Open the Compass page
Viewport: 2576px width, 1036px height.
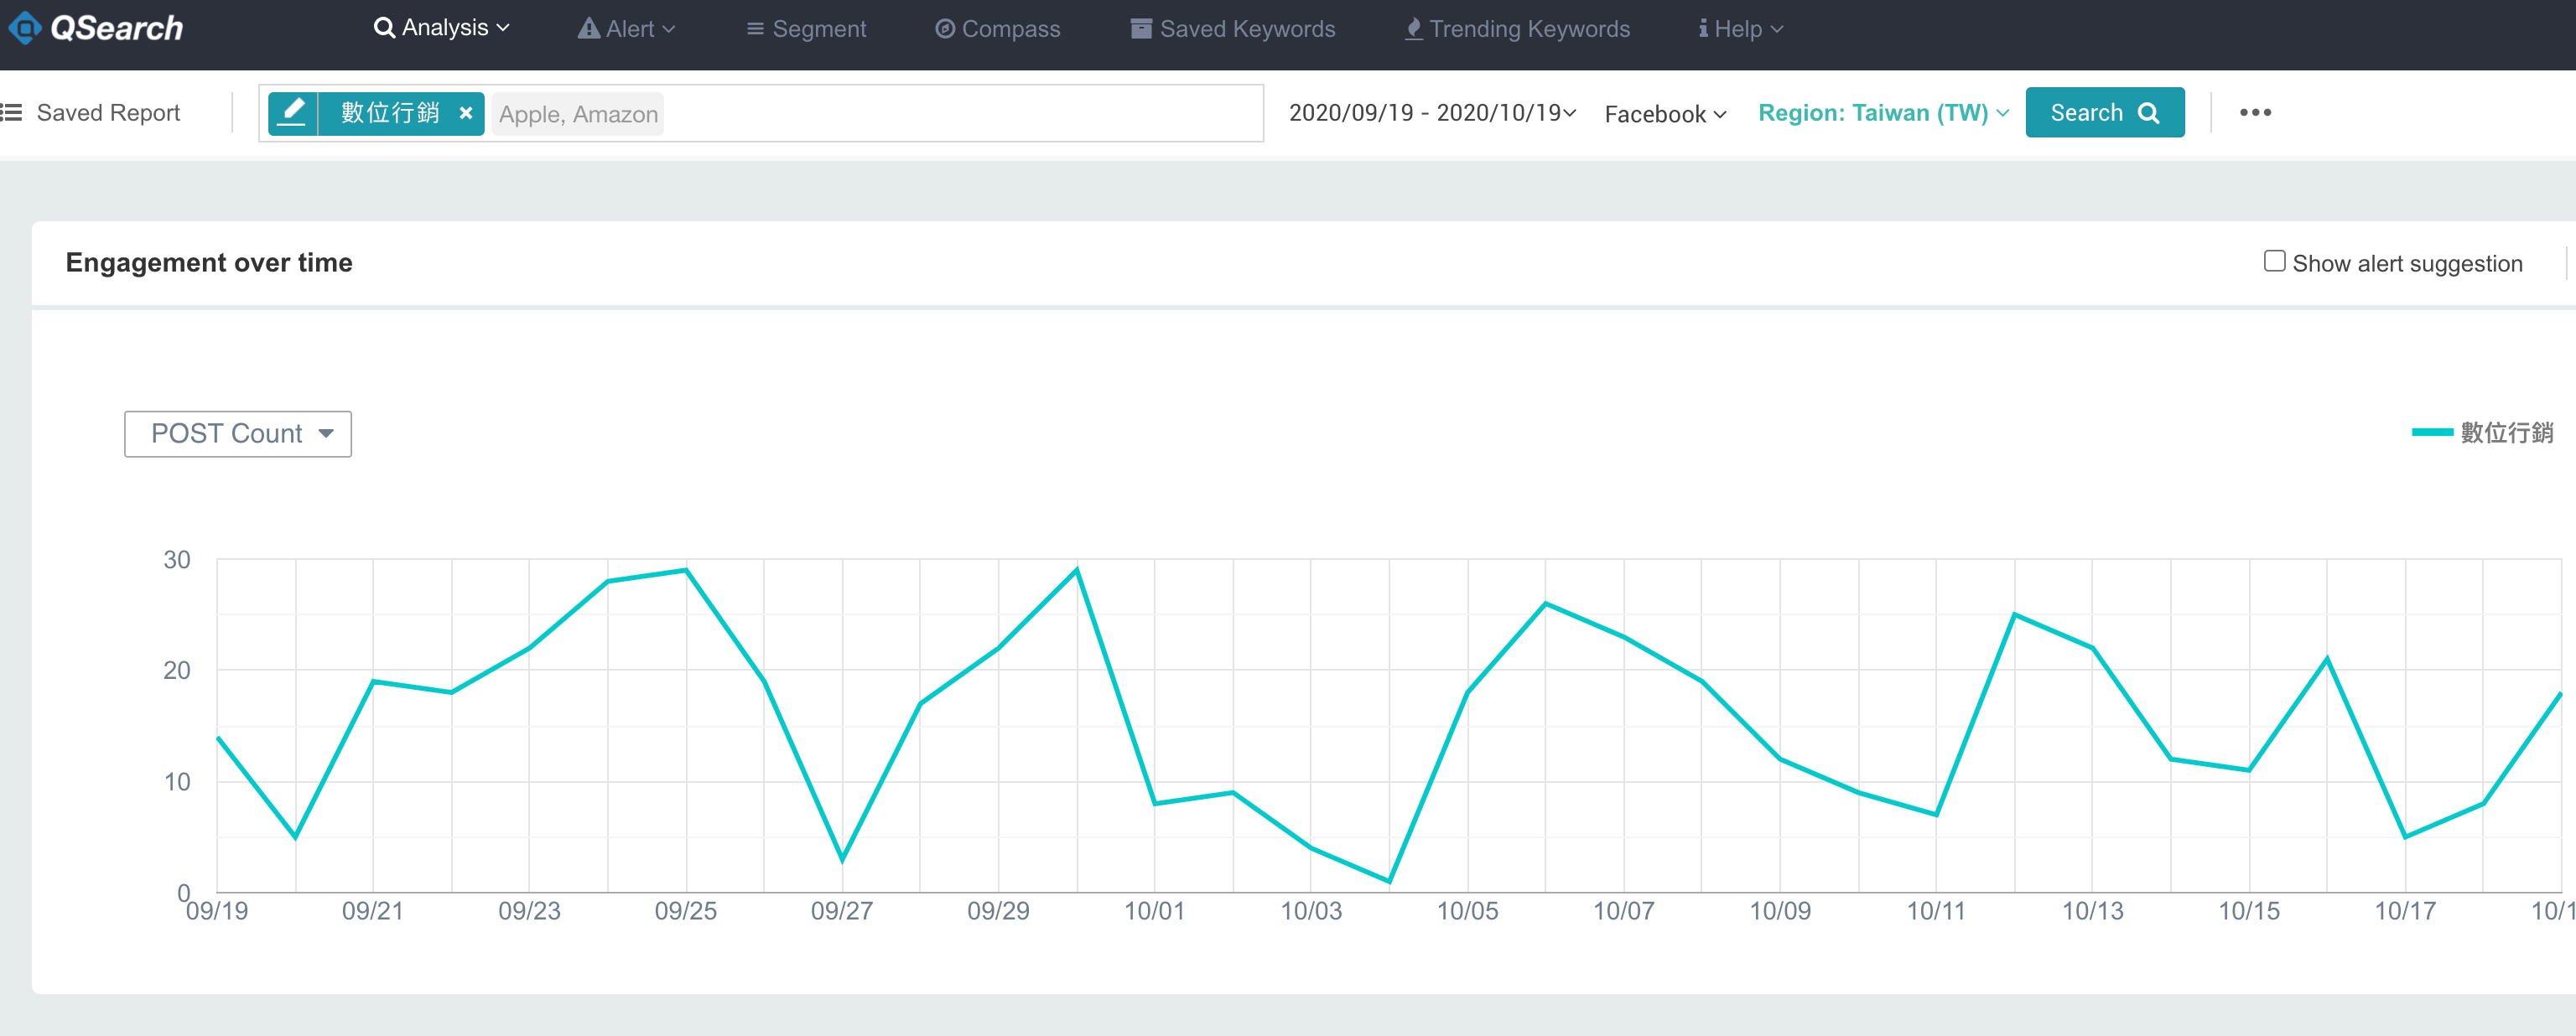(997, 29)
